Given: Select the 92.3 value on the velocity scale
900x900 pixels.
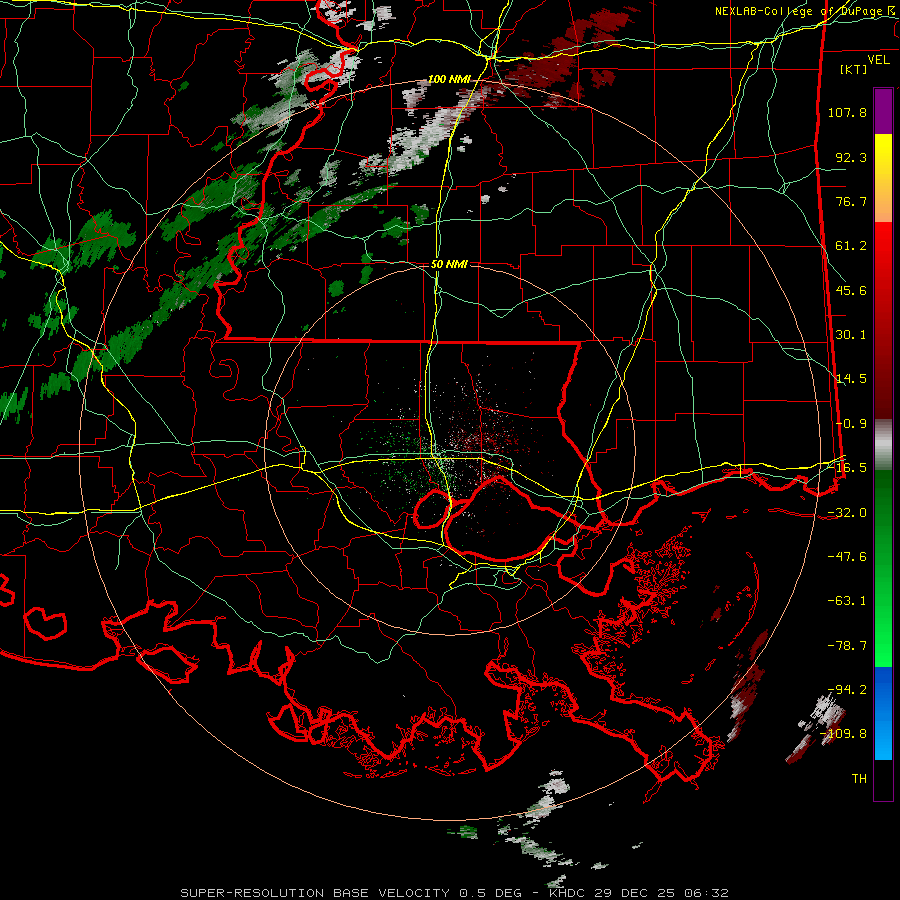Looking at the screenshot, I should click(x=851, y=157).
